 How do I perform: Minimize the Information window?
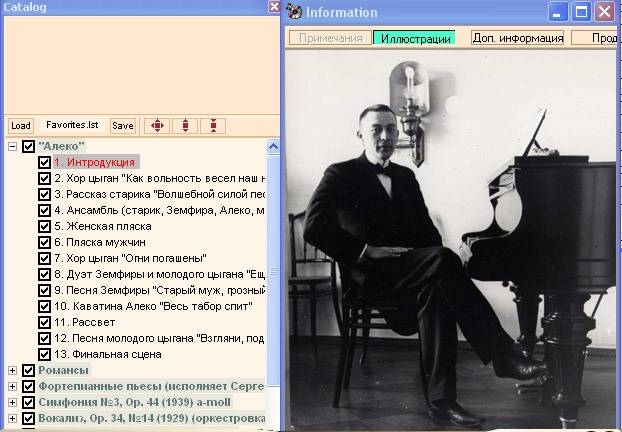(x=557, y=12)
